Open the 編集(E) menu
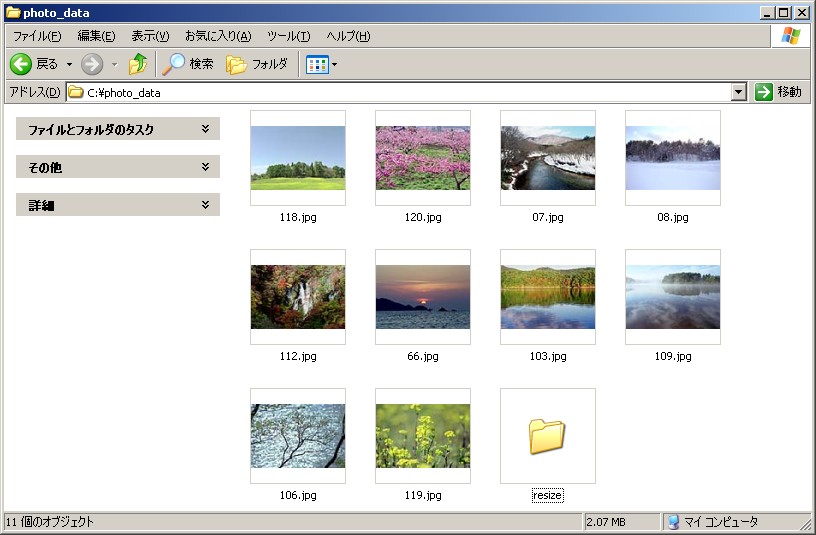This screenshot has height=535, width=816. click(x=96, y=36)
